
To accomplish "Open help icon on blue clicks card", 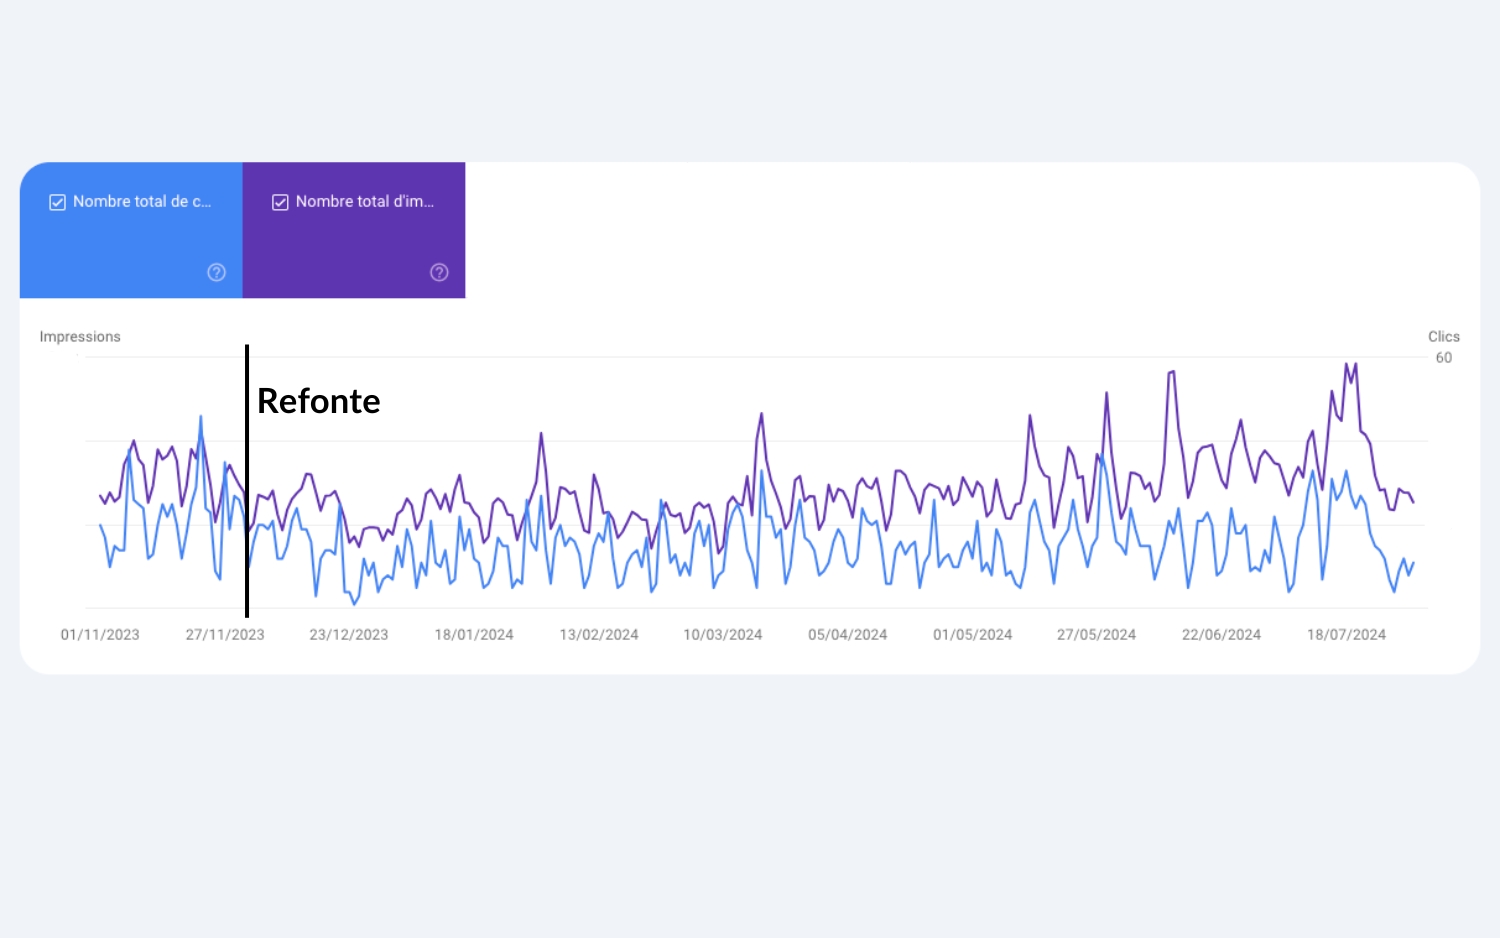I will [x=216, y=272].
